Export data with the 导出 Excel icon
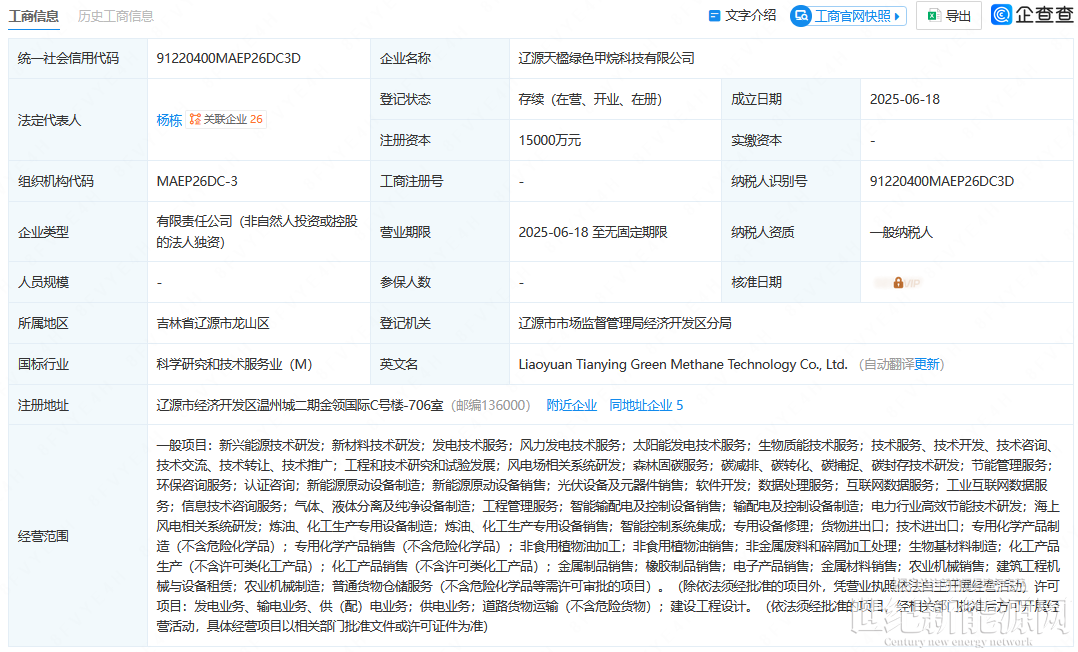Screen dimensions: 1078x652 932,16
